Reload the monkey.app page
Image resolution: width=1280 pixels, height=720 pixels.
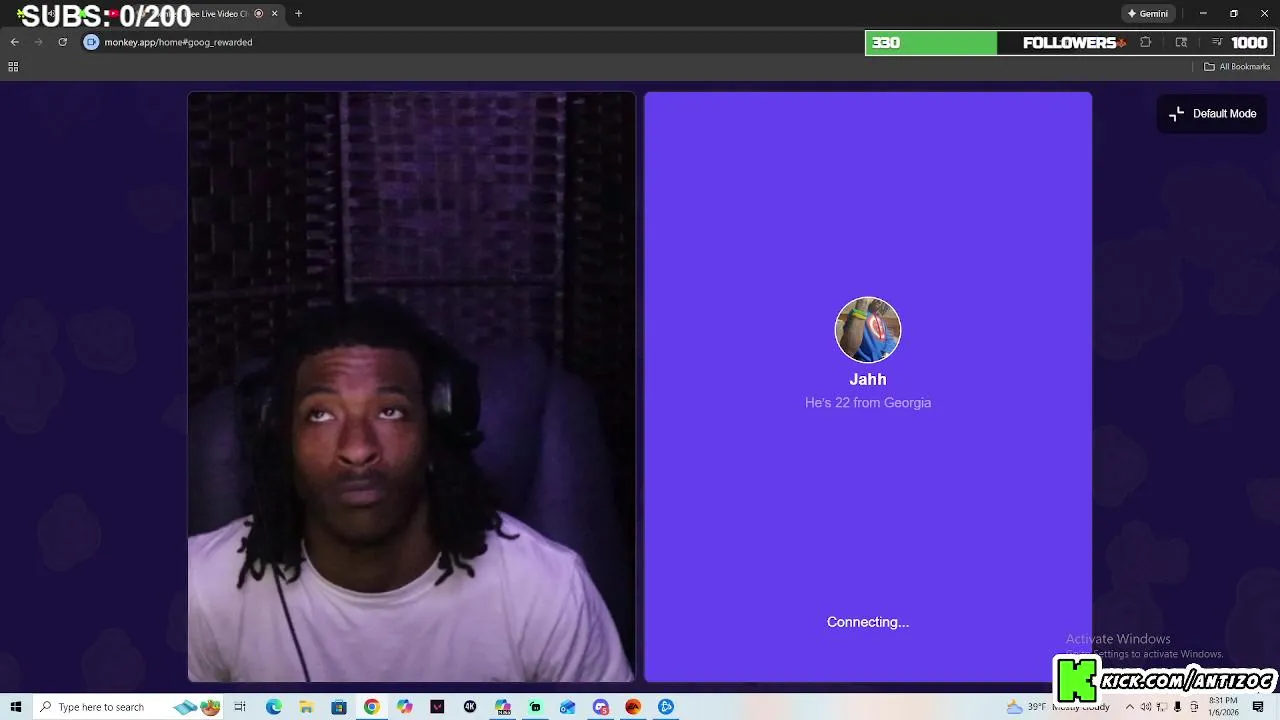[x=62, y=42]
